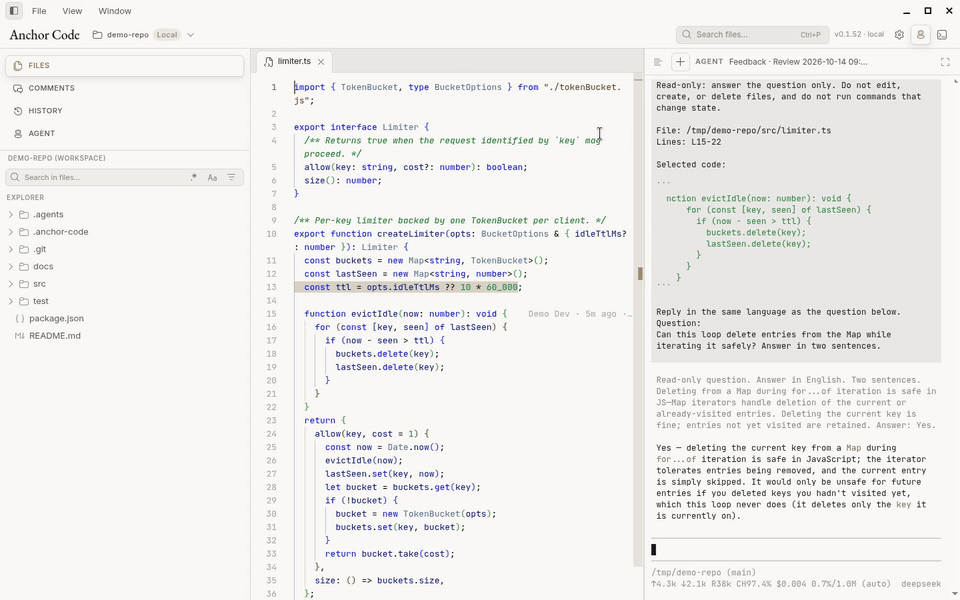The height and width of the screenshot is (600, 960).
Task: Open agent session list icon
Action: 658,62
